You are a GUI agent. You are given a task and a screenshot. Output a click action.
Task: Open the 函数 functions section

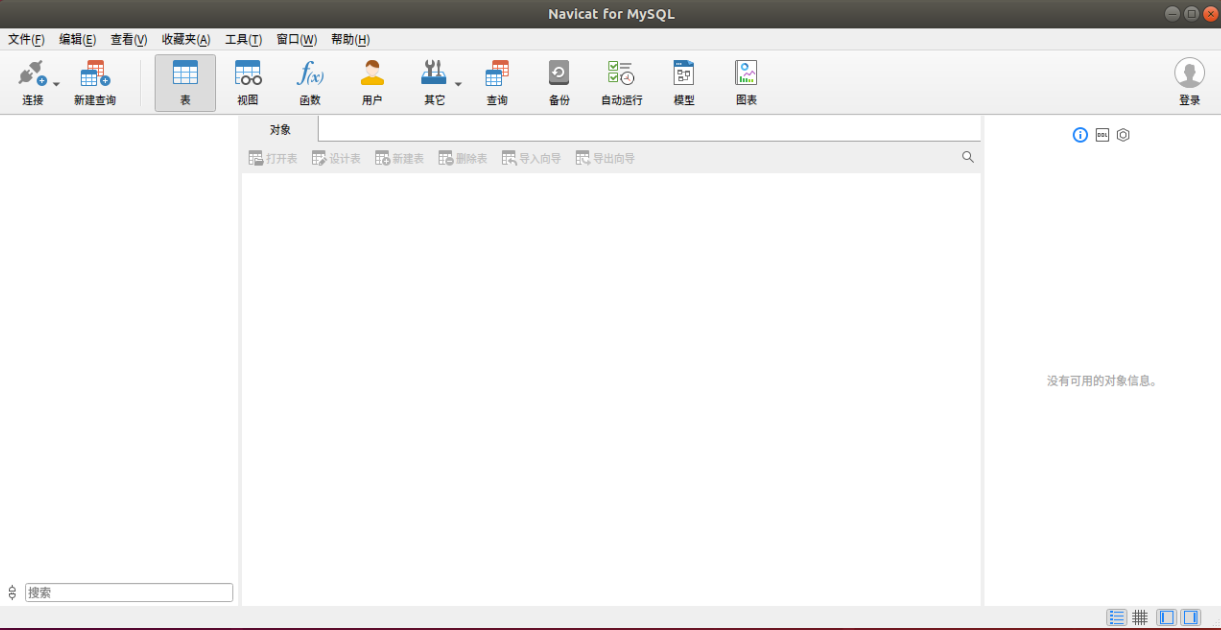point(310,83)
